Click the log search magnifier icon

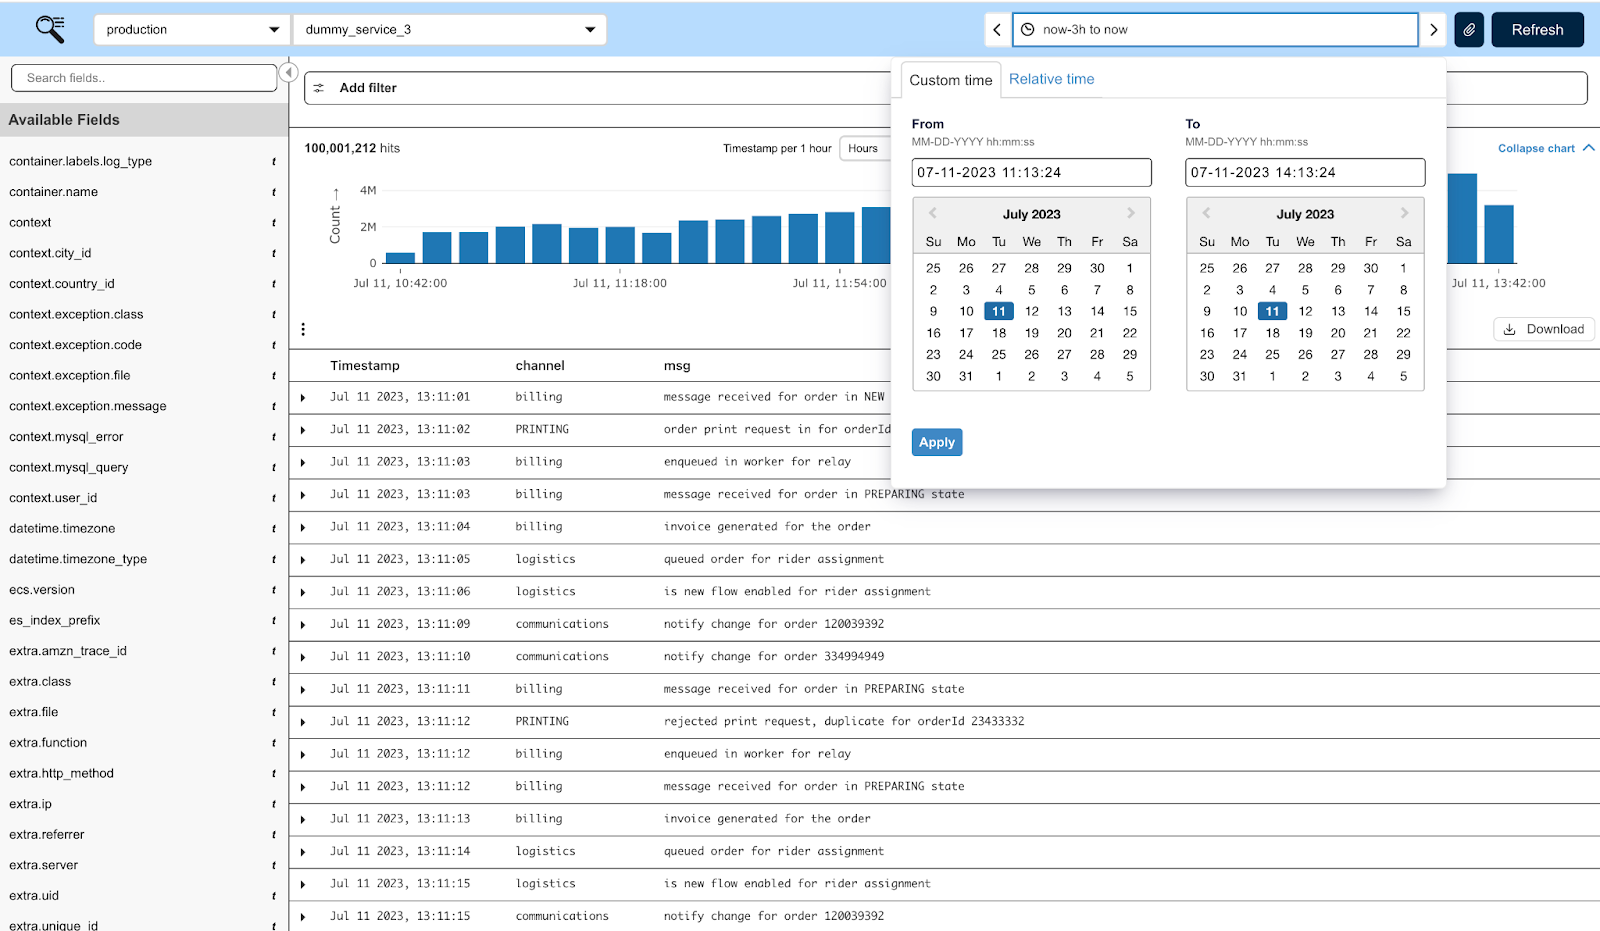50,29
